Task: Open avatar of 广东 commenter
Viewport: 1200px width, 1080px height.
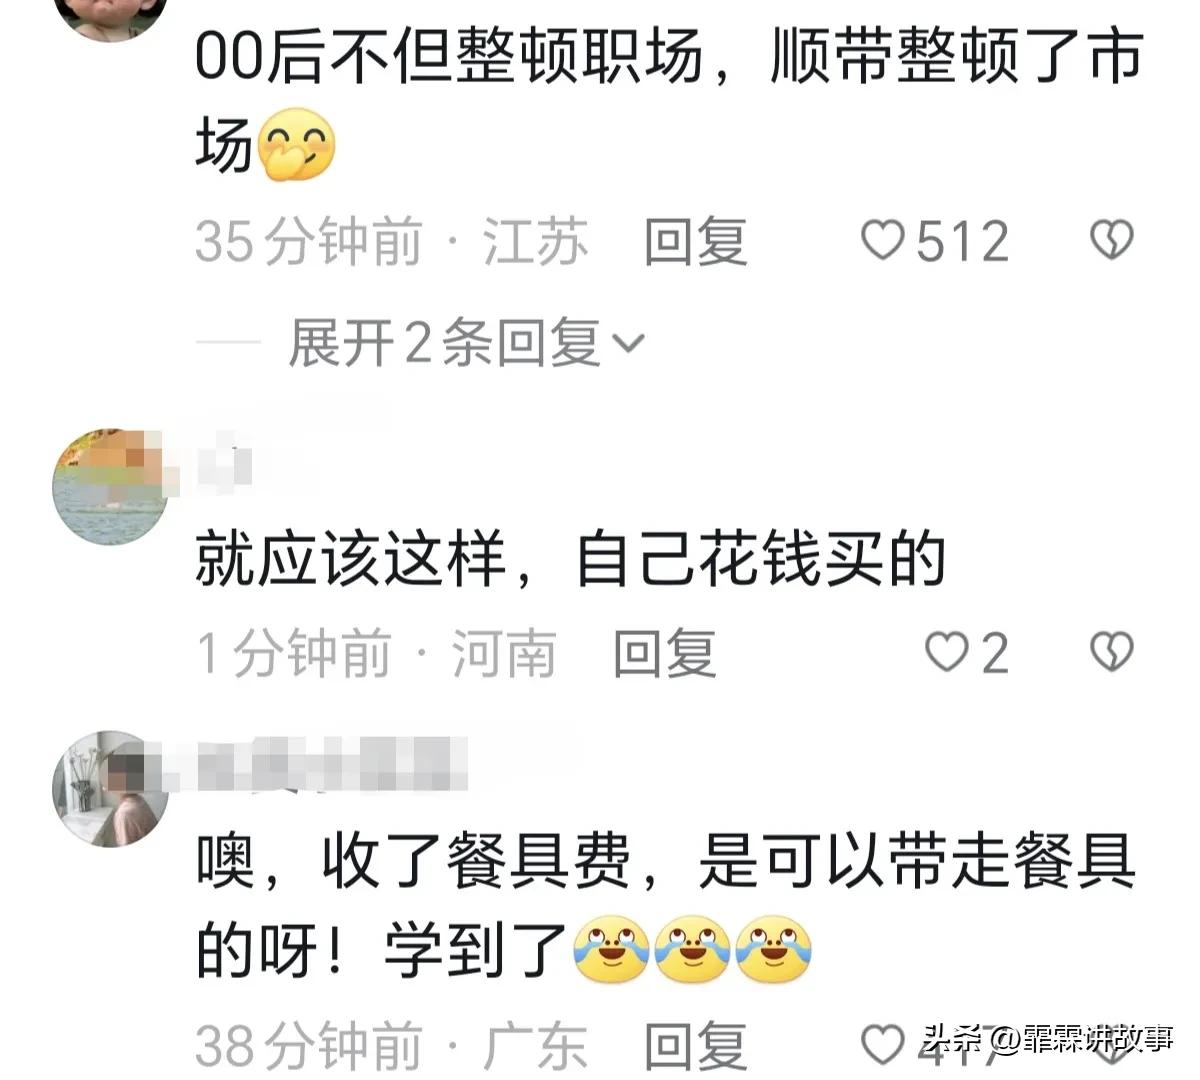Action: click(110, 789)
